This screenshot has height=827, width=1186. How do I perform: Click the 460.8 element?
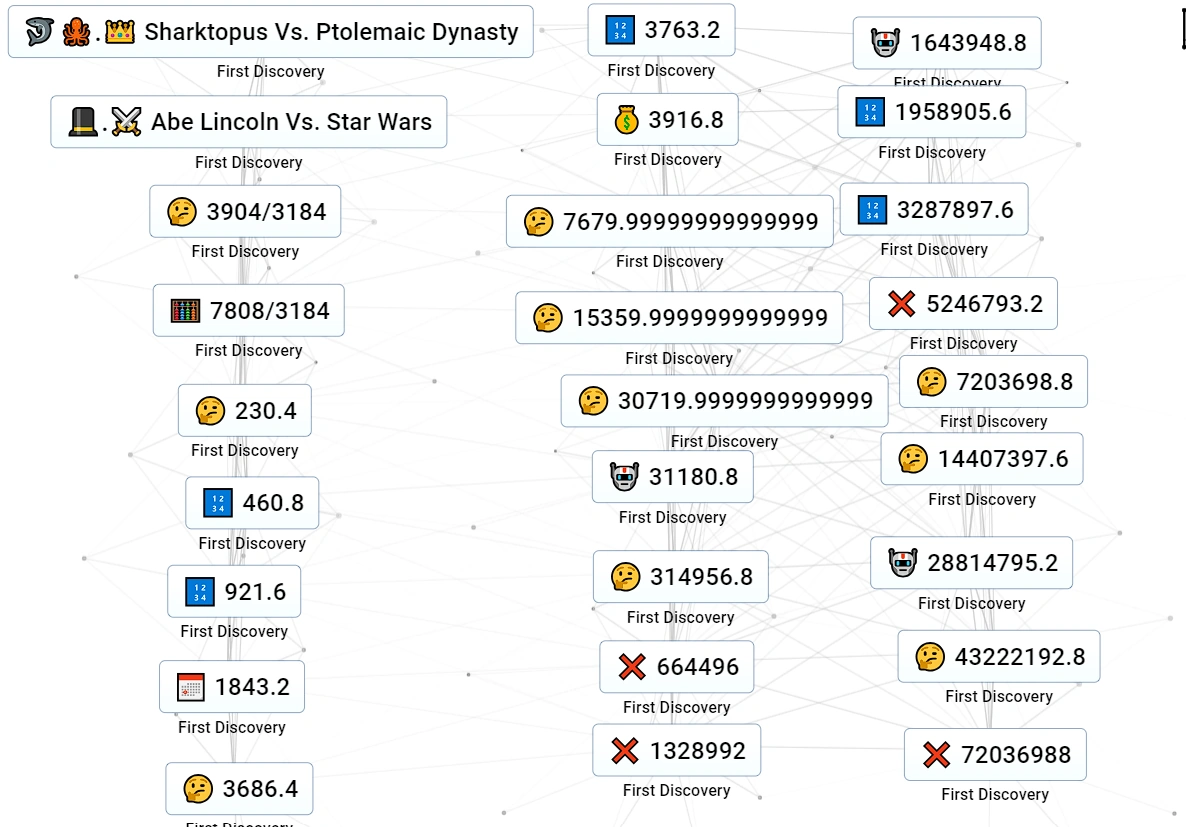click(252, 502)
